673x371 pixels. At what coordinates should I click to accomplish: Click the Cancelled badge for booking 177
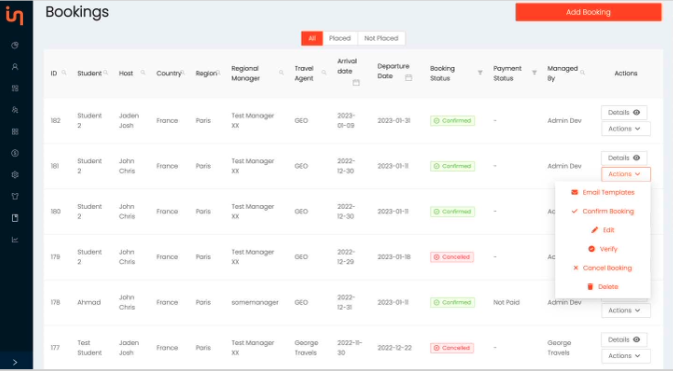452,348
